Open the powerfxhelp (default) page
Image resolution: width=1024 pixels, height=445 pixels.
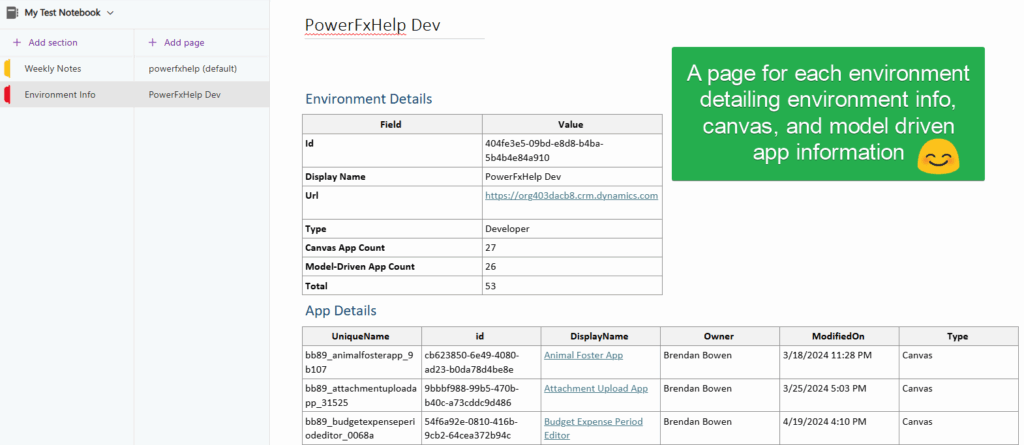coord(202,69)
